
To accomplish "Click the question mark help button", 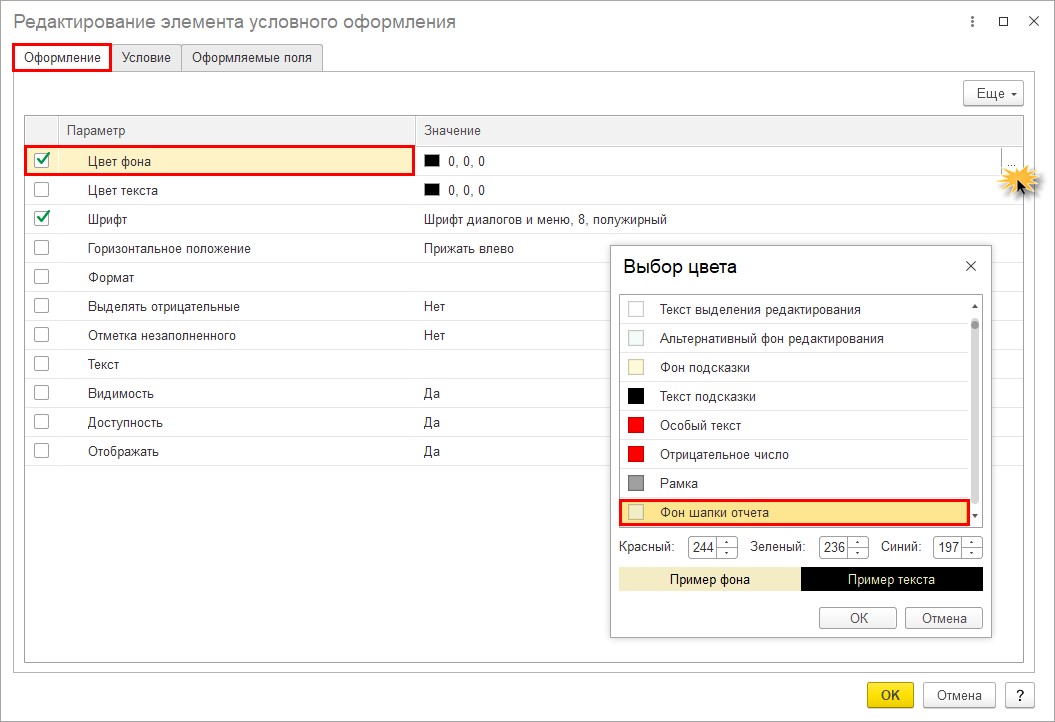I will tap(1019, 695).
